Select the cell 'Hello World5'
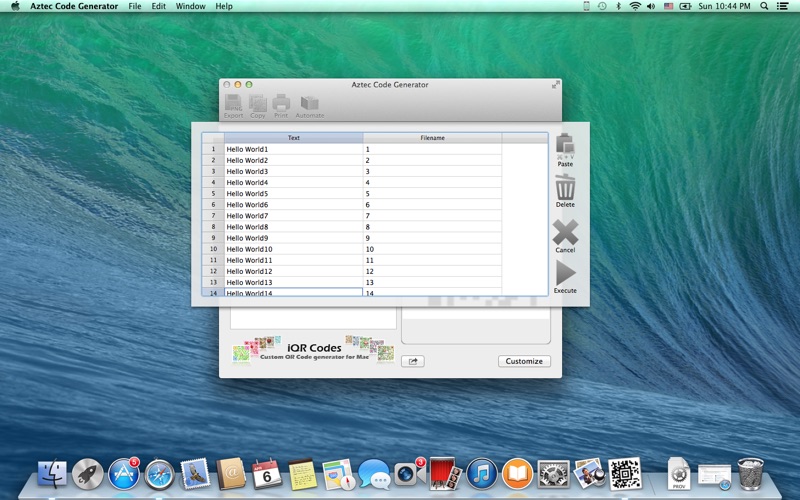Screen dimensions: 800x500 [293, 193]
